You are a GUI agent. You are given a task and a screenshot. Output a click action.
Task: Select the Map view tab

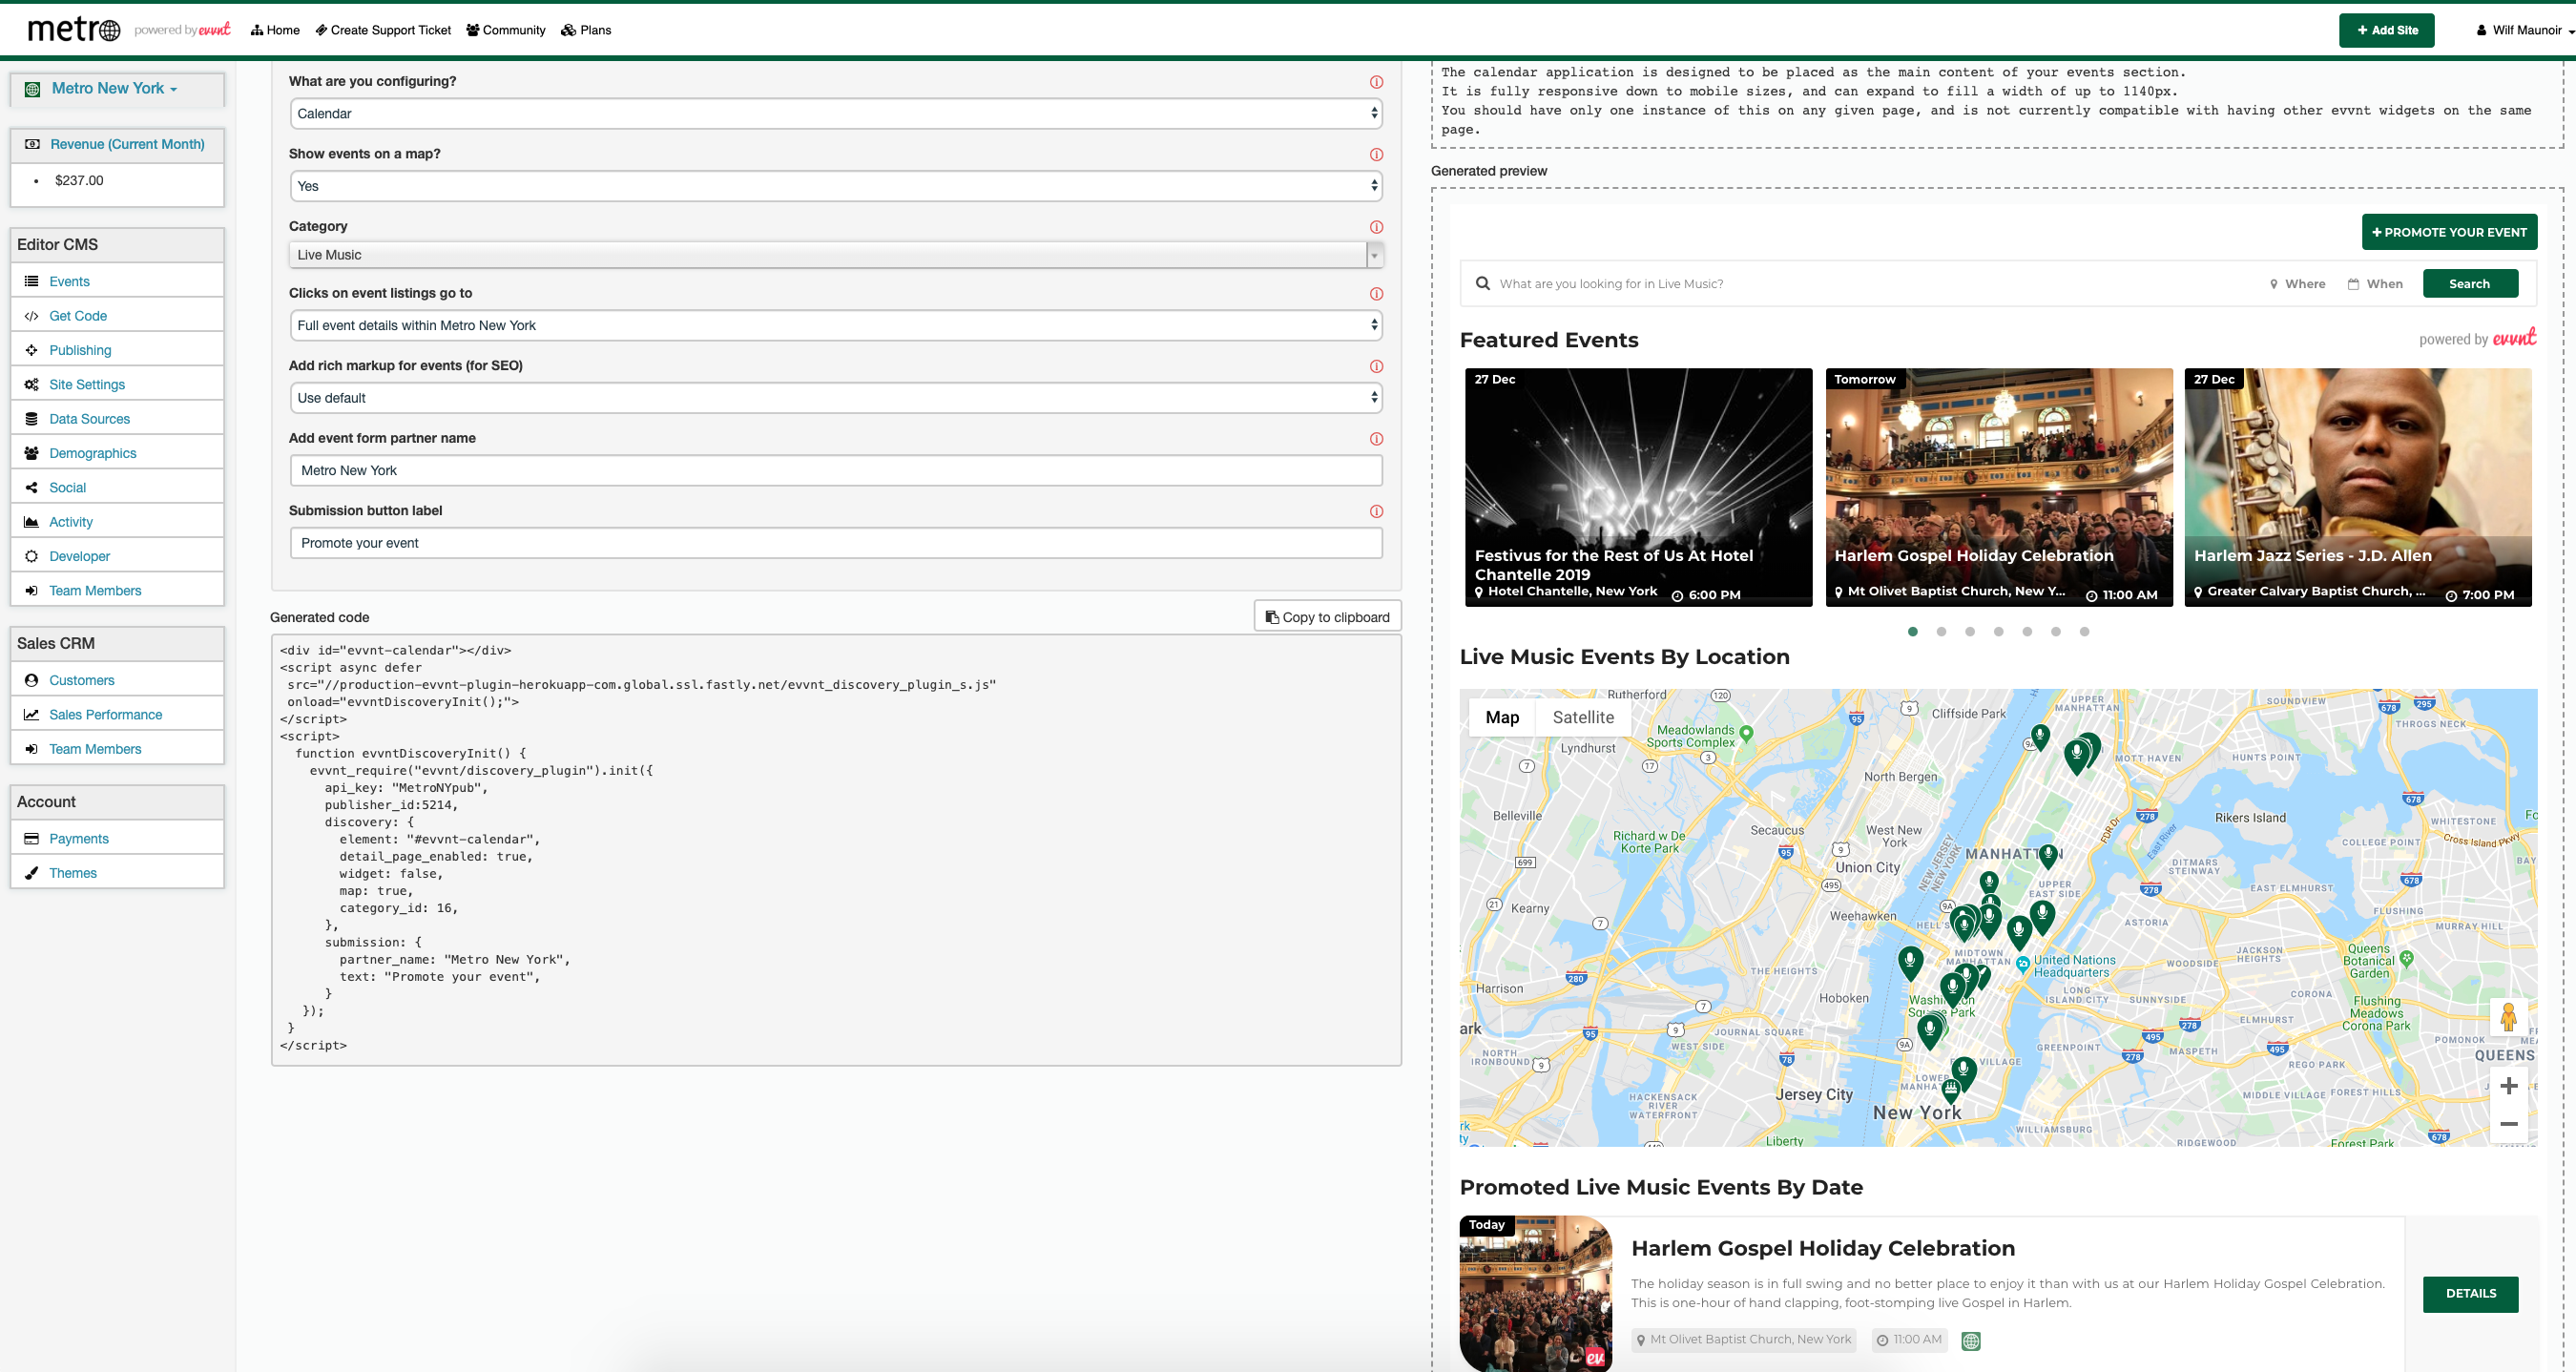click(x=1502, y=718)
